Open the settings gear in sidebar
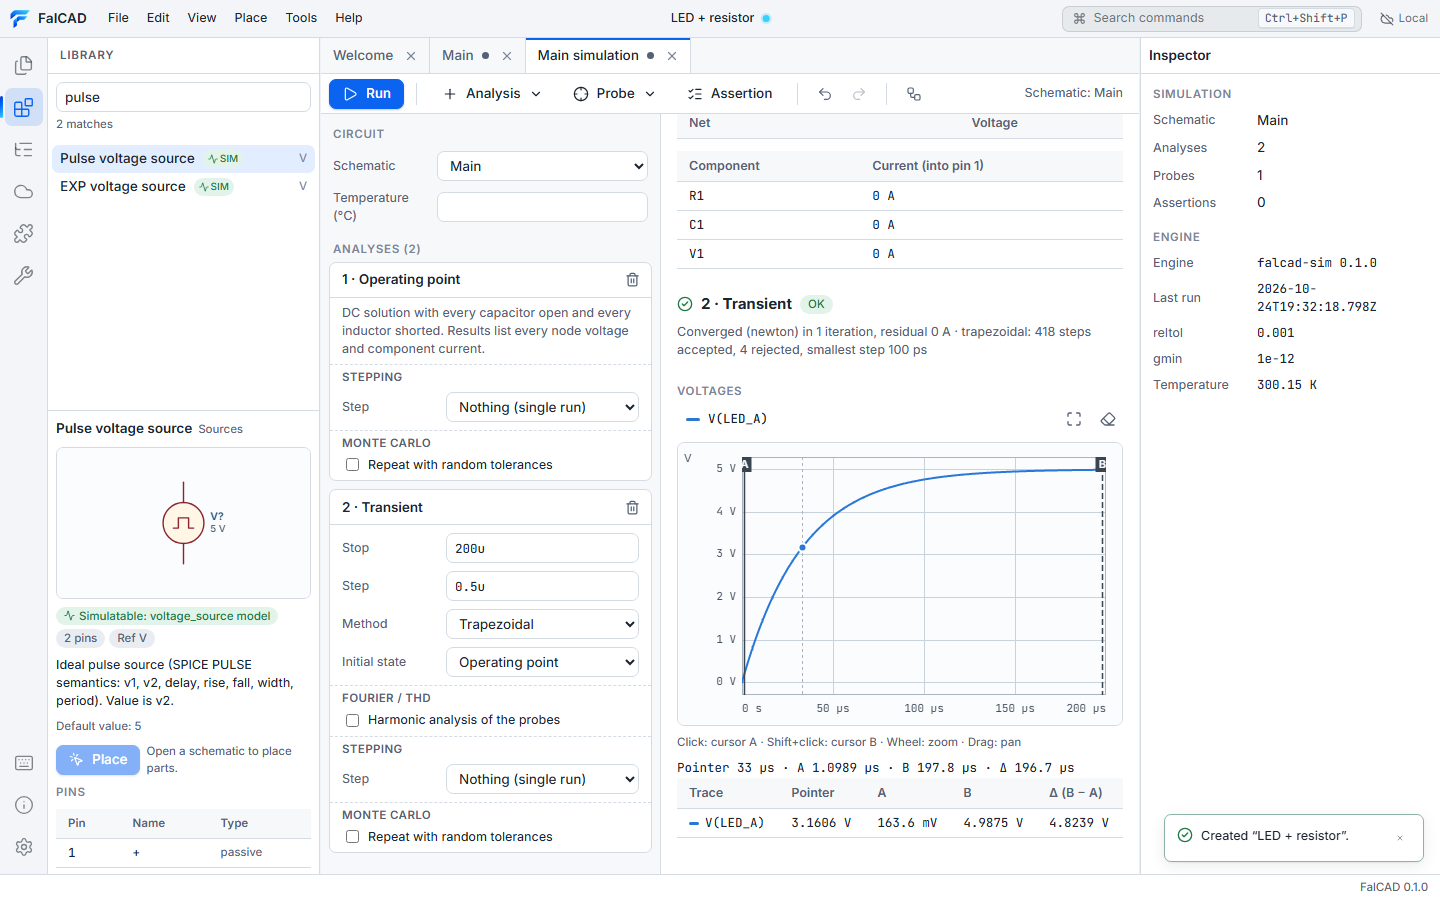 (24, 847)
